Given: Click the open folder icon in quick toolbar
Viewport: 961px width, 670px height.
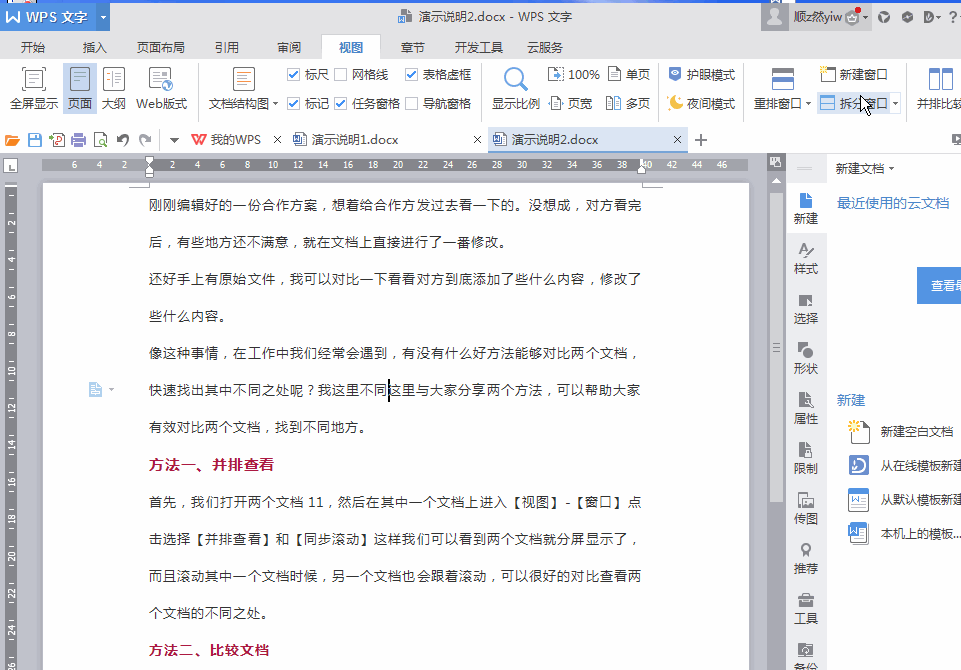Looking at the screenshot, I should click(12, 140).
